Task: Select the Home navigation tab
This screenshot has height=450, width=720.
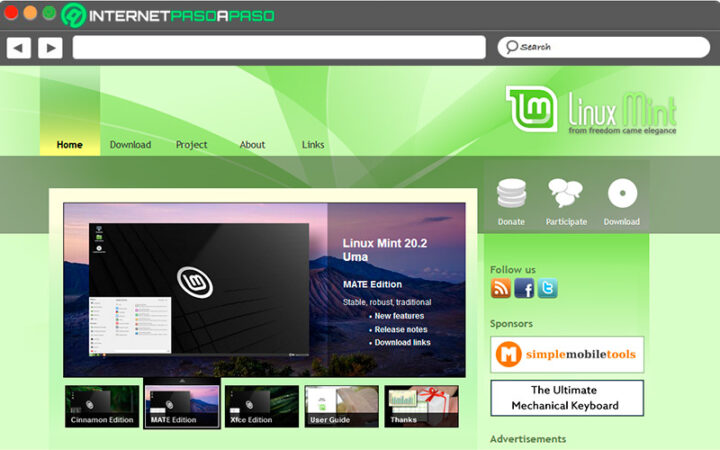Action: click(x=70, y=145)
